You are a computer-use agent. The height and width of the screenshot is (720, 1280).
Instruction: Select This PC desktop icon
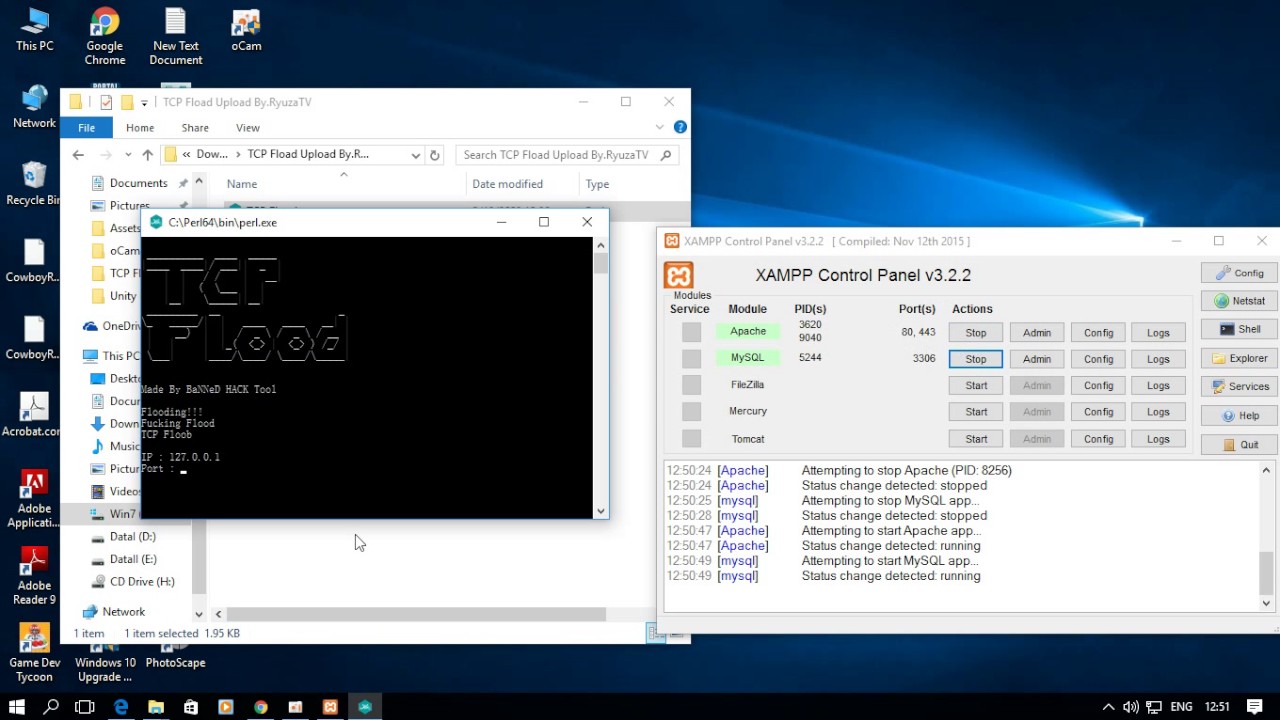click(x=34, y=30)
